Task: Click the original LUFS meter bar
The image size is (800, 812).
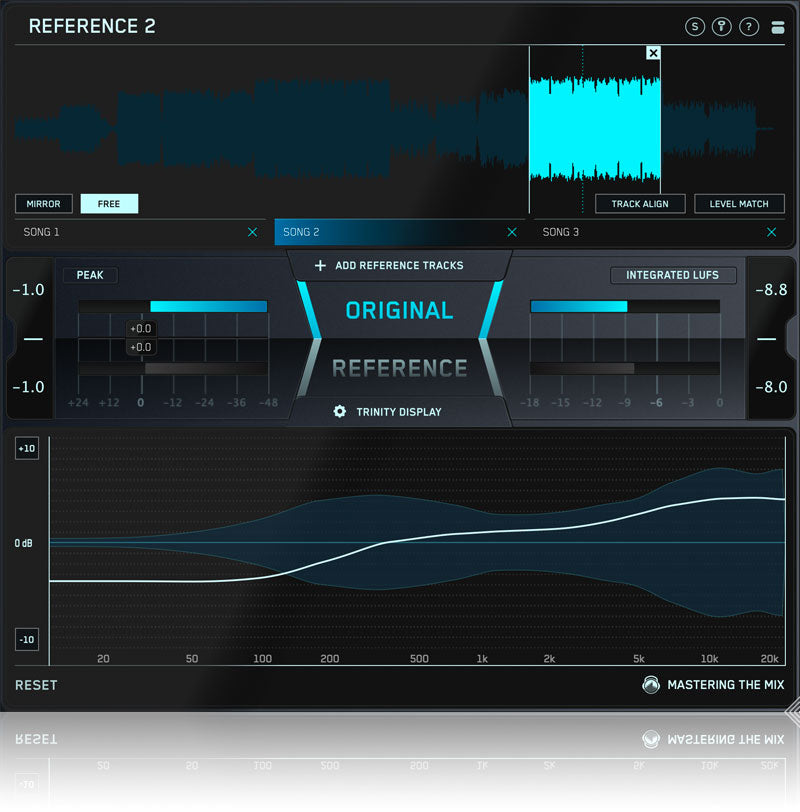Action: point(625,307)
